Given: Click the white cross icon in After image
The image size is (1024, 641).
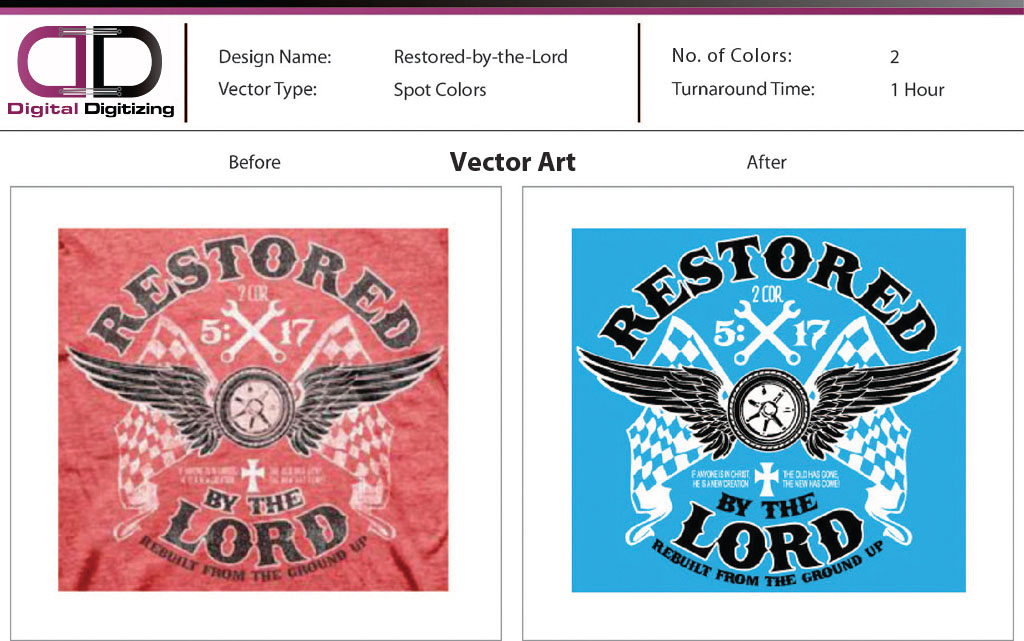Looking at the screenshot, I should pos(765,478).
